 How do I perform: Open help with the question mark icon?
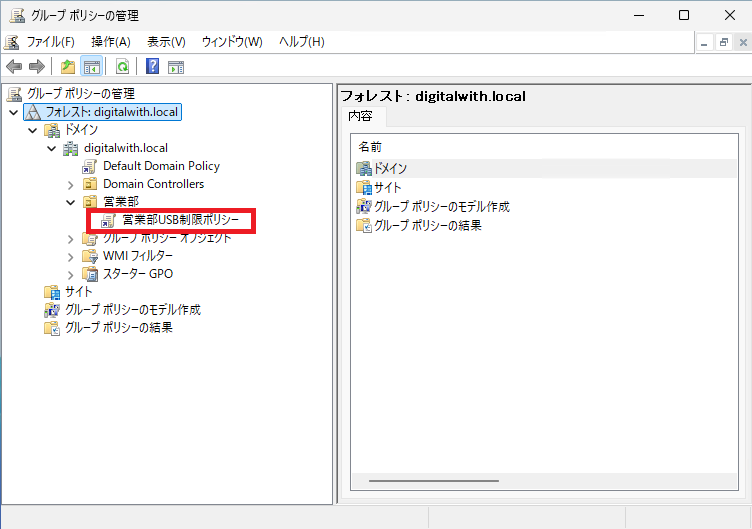coord(153,66)
